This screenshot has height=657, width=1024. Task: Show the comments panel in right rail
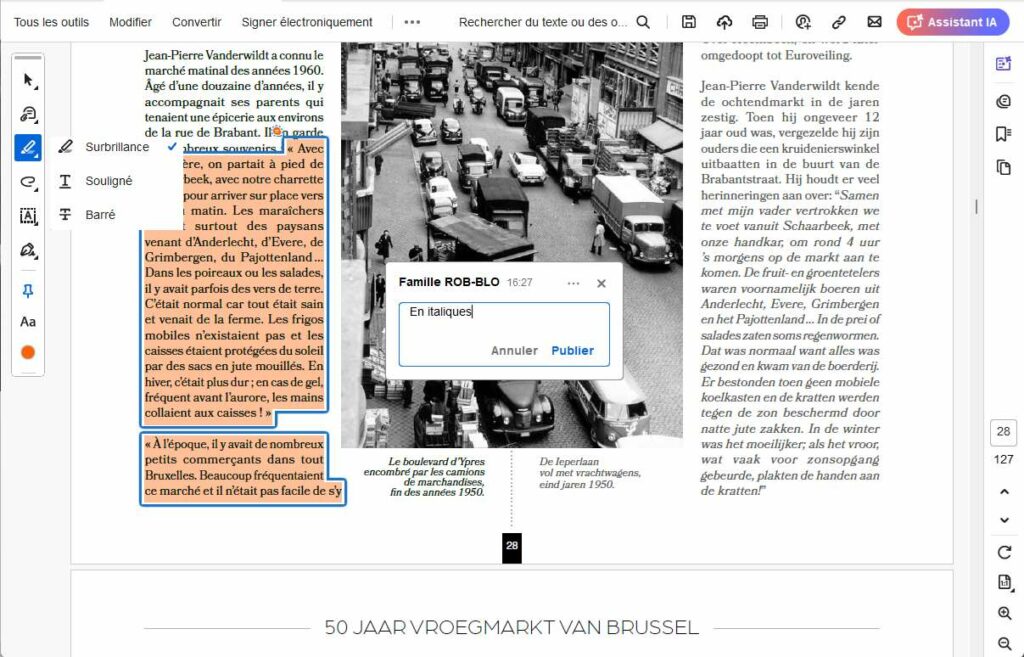click(x=1004, y=101)
